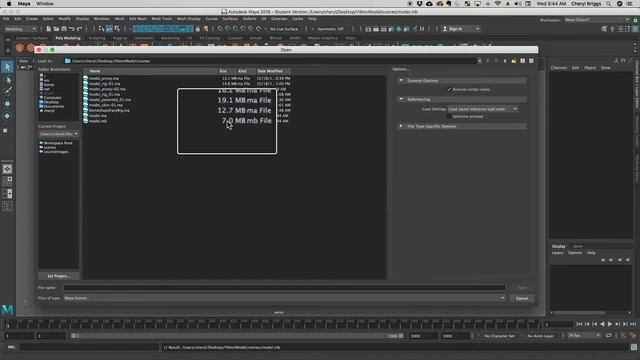Click the orange sphere shelf icon

20,48
